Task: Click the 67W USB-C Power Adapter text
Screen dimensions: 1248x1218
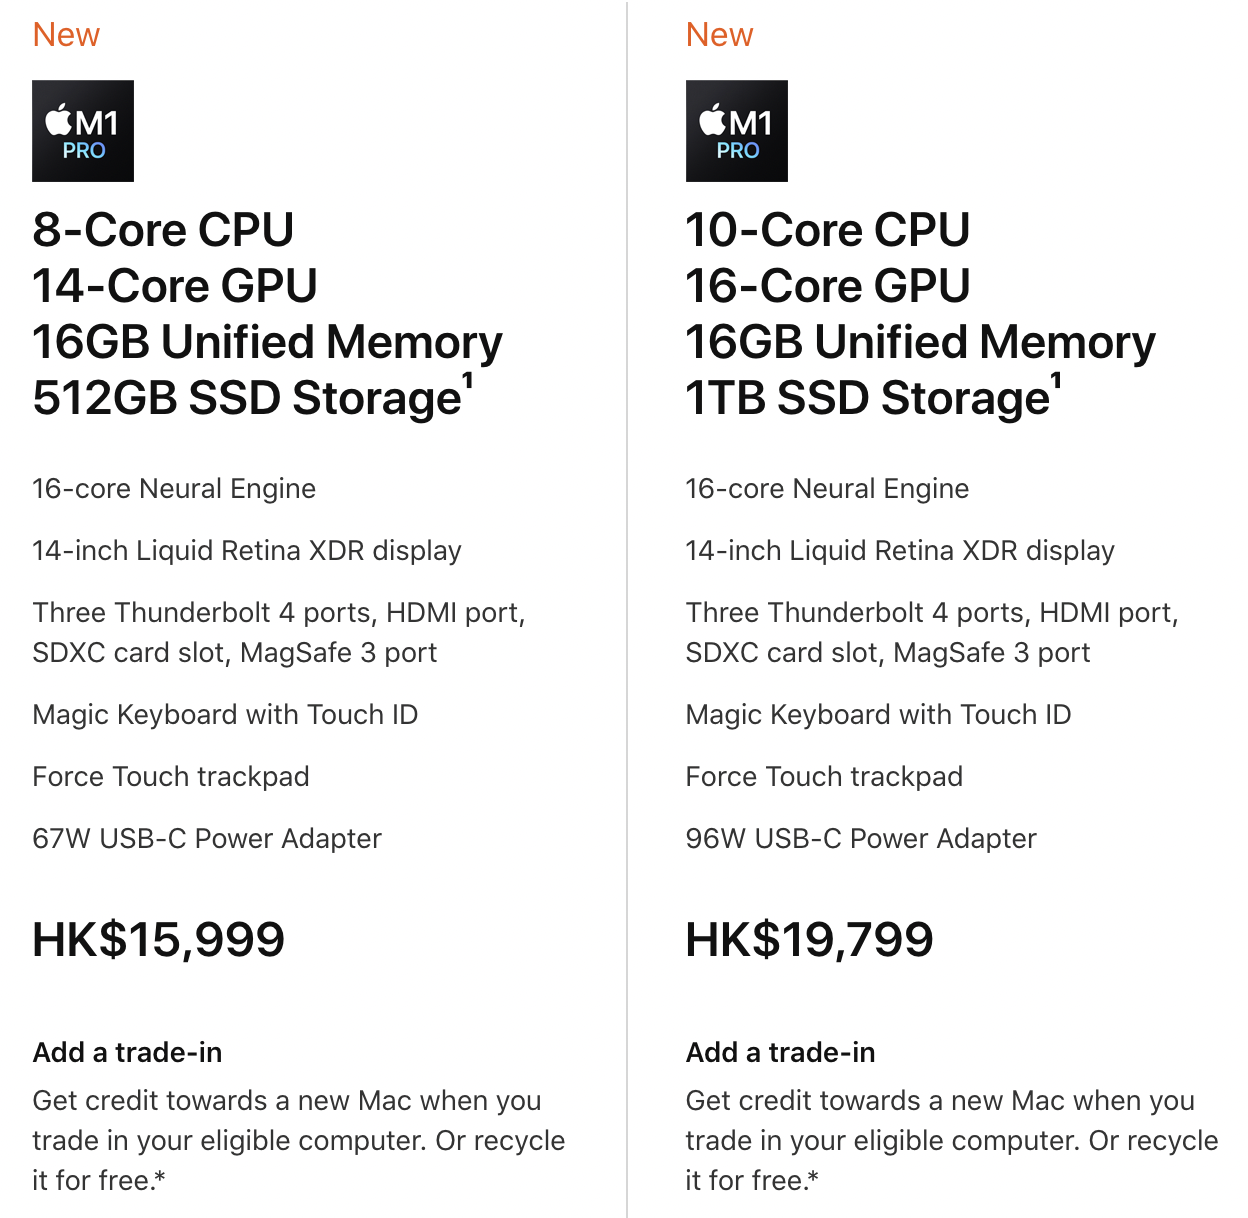Action: pyautogui.click(x=207, y=838)
